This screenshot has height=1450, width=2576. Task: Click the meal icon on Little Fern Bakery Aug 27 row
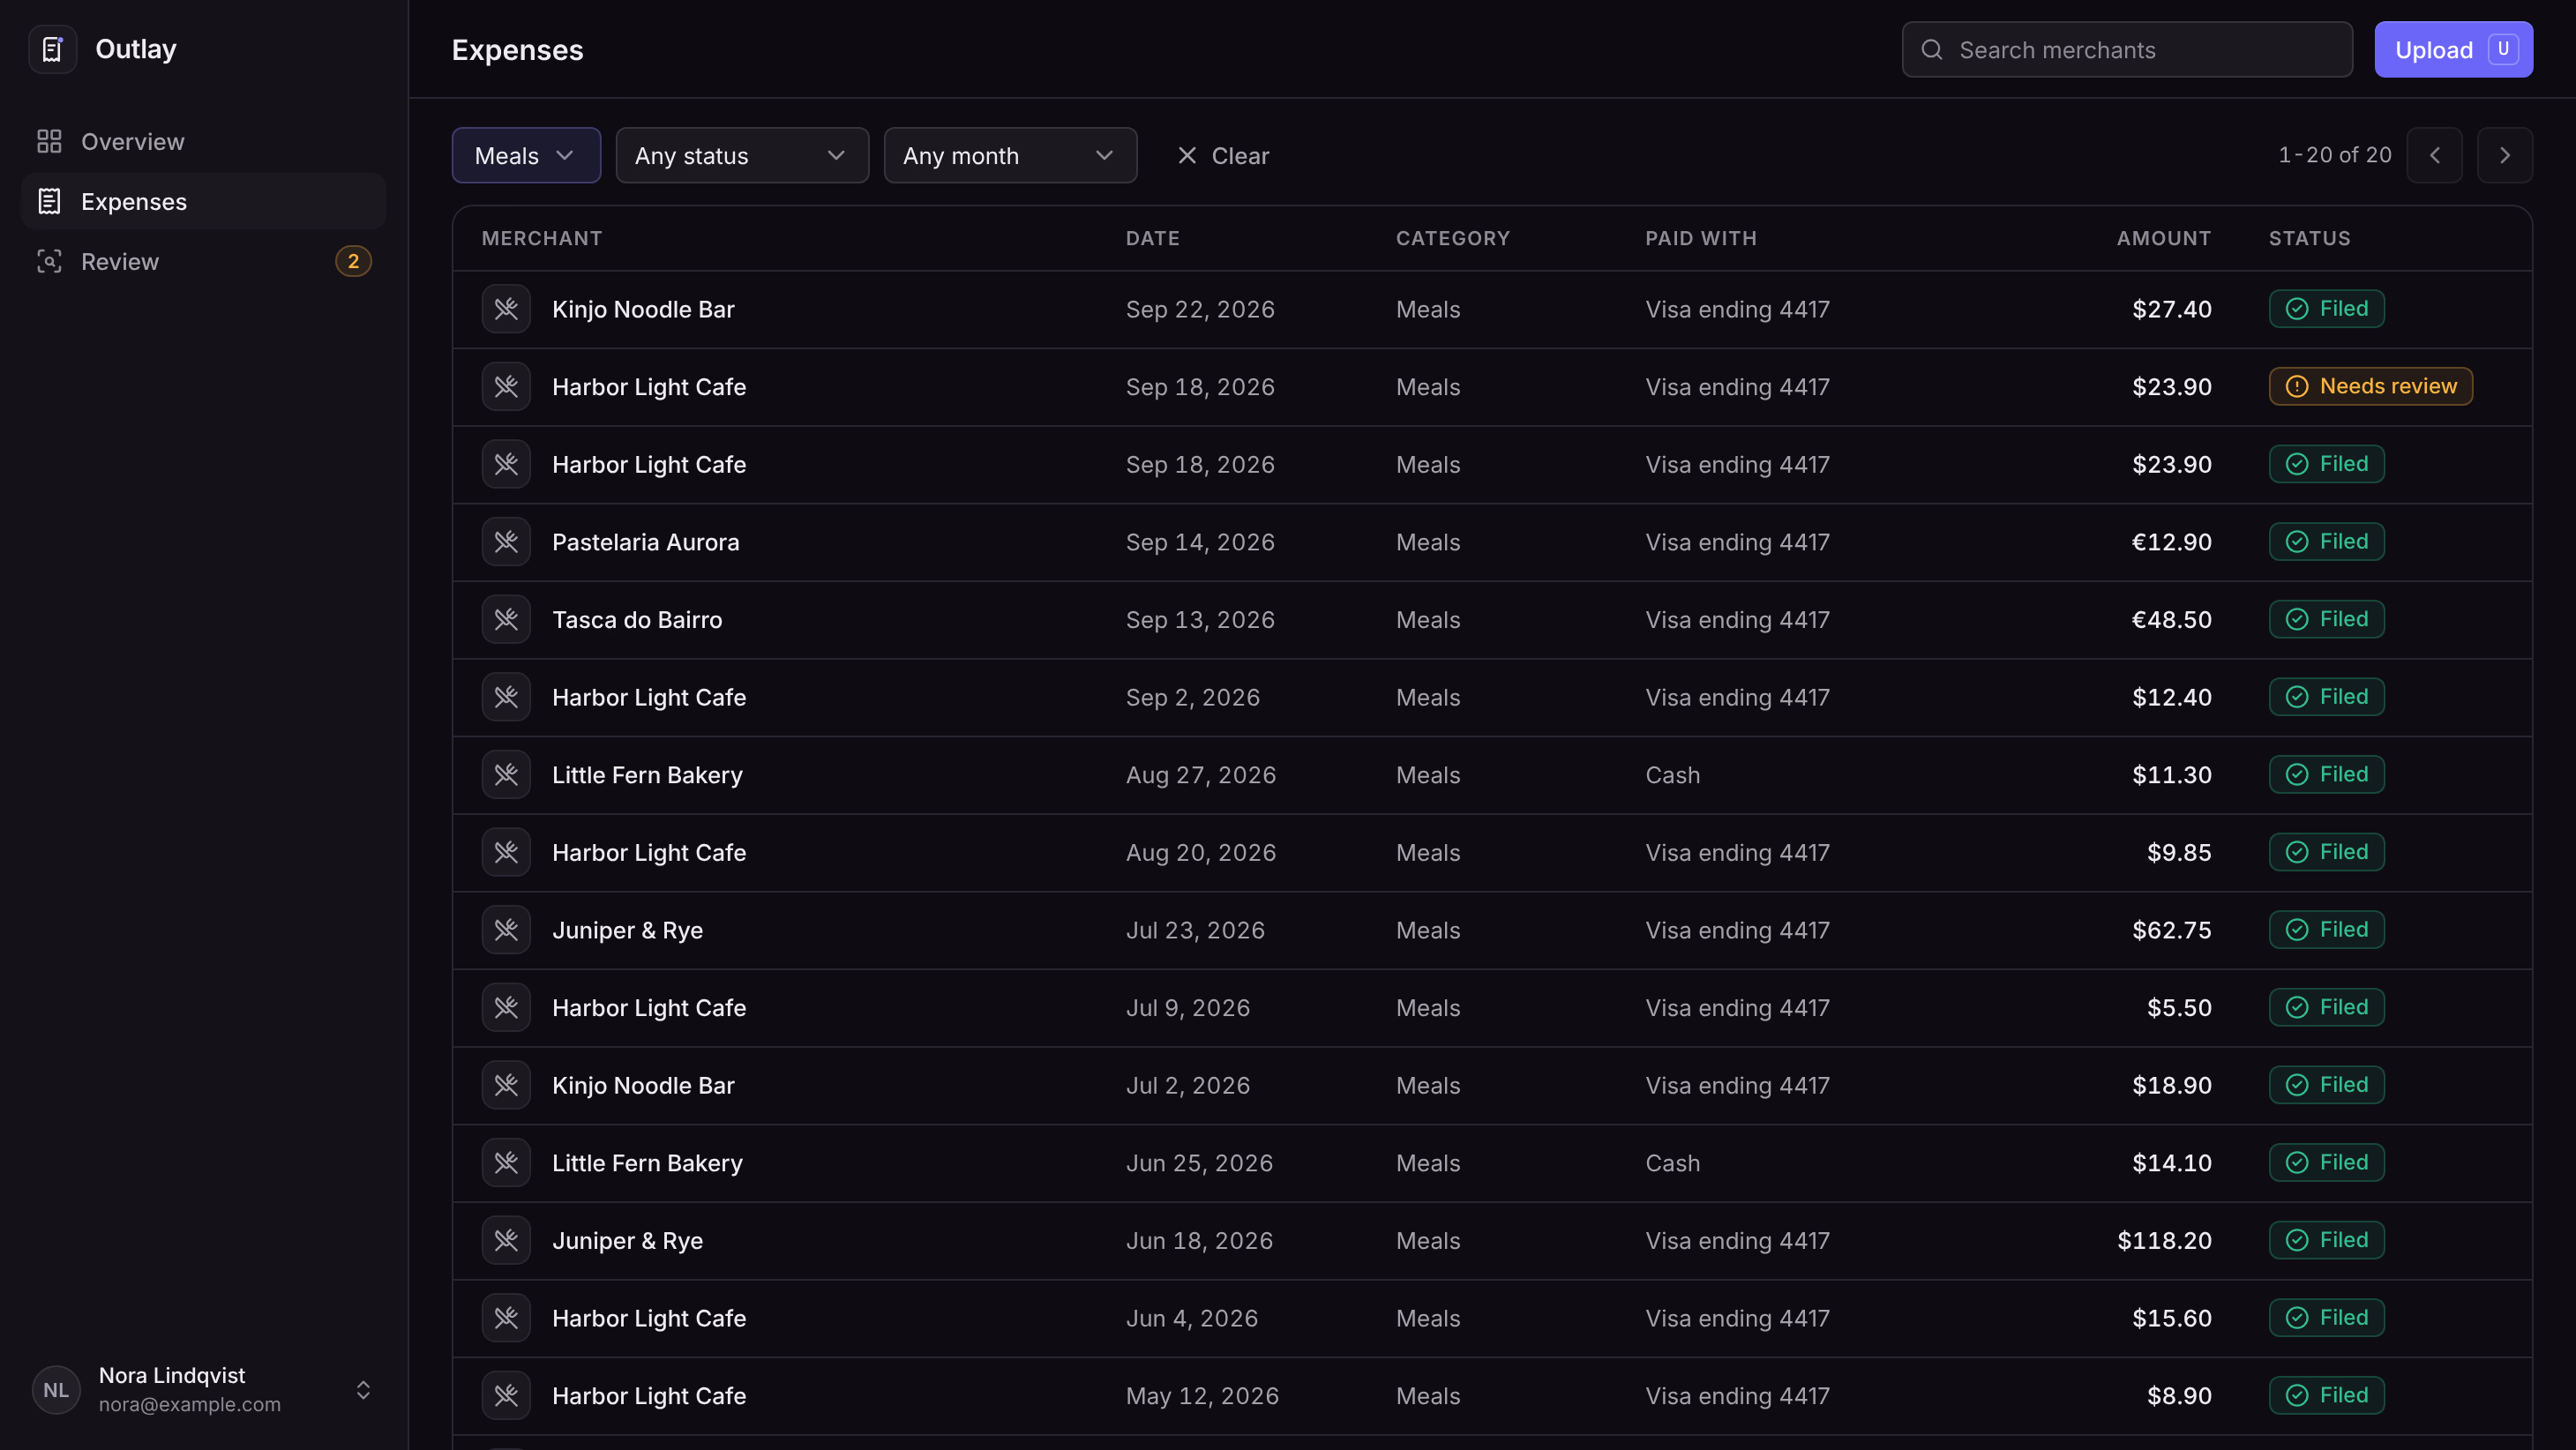click(x=506, y=775)
